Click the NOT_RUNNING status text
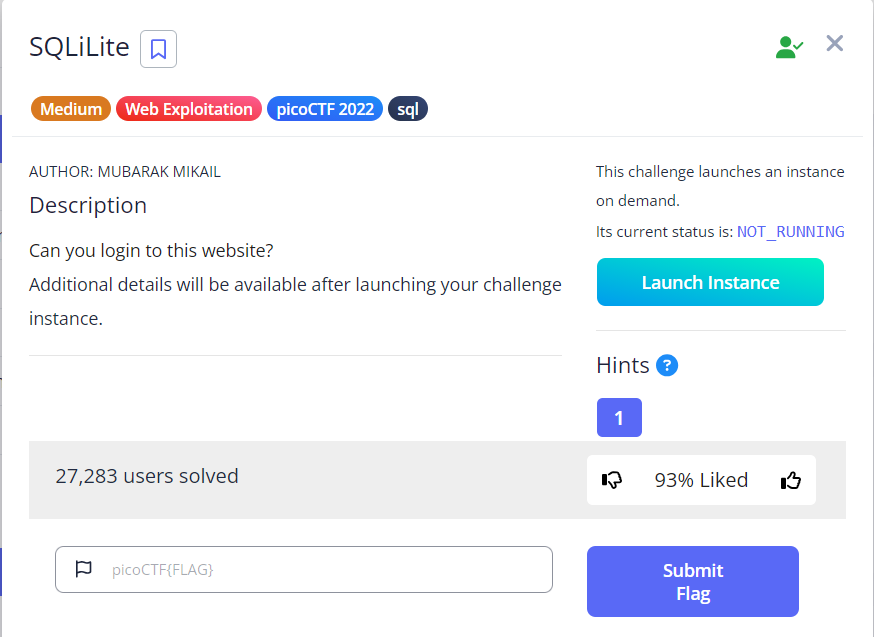 pos(789,231)
